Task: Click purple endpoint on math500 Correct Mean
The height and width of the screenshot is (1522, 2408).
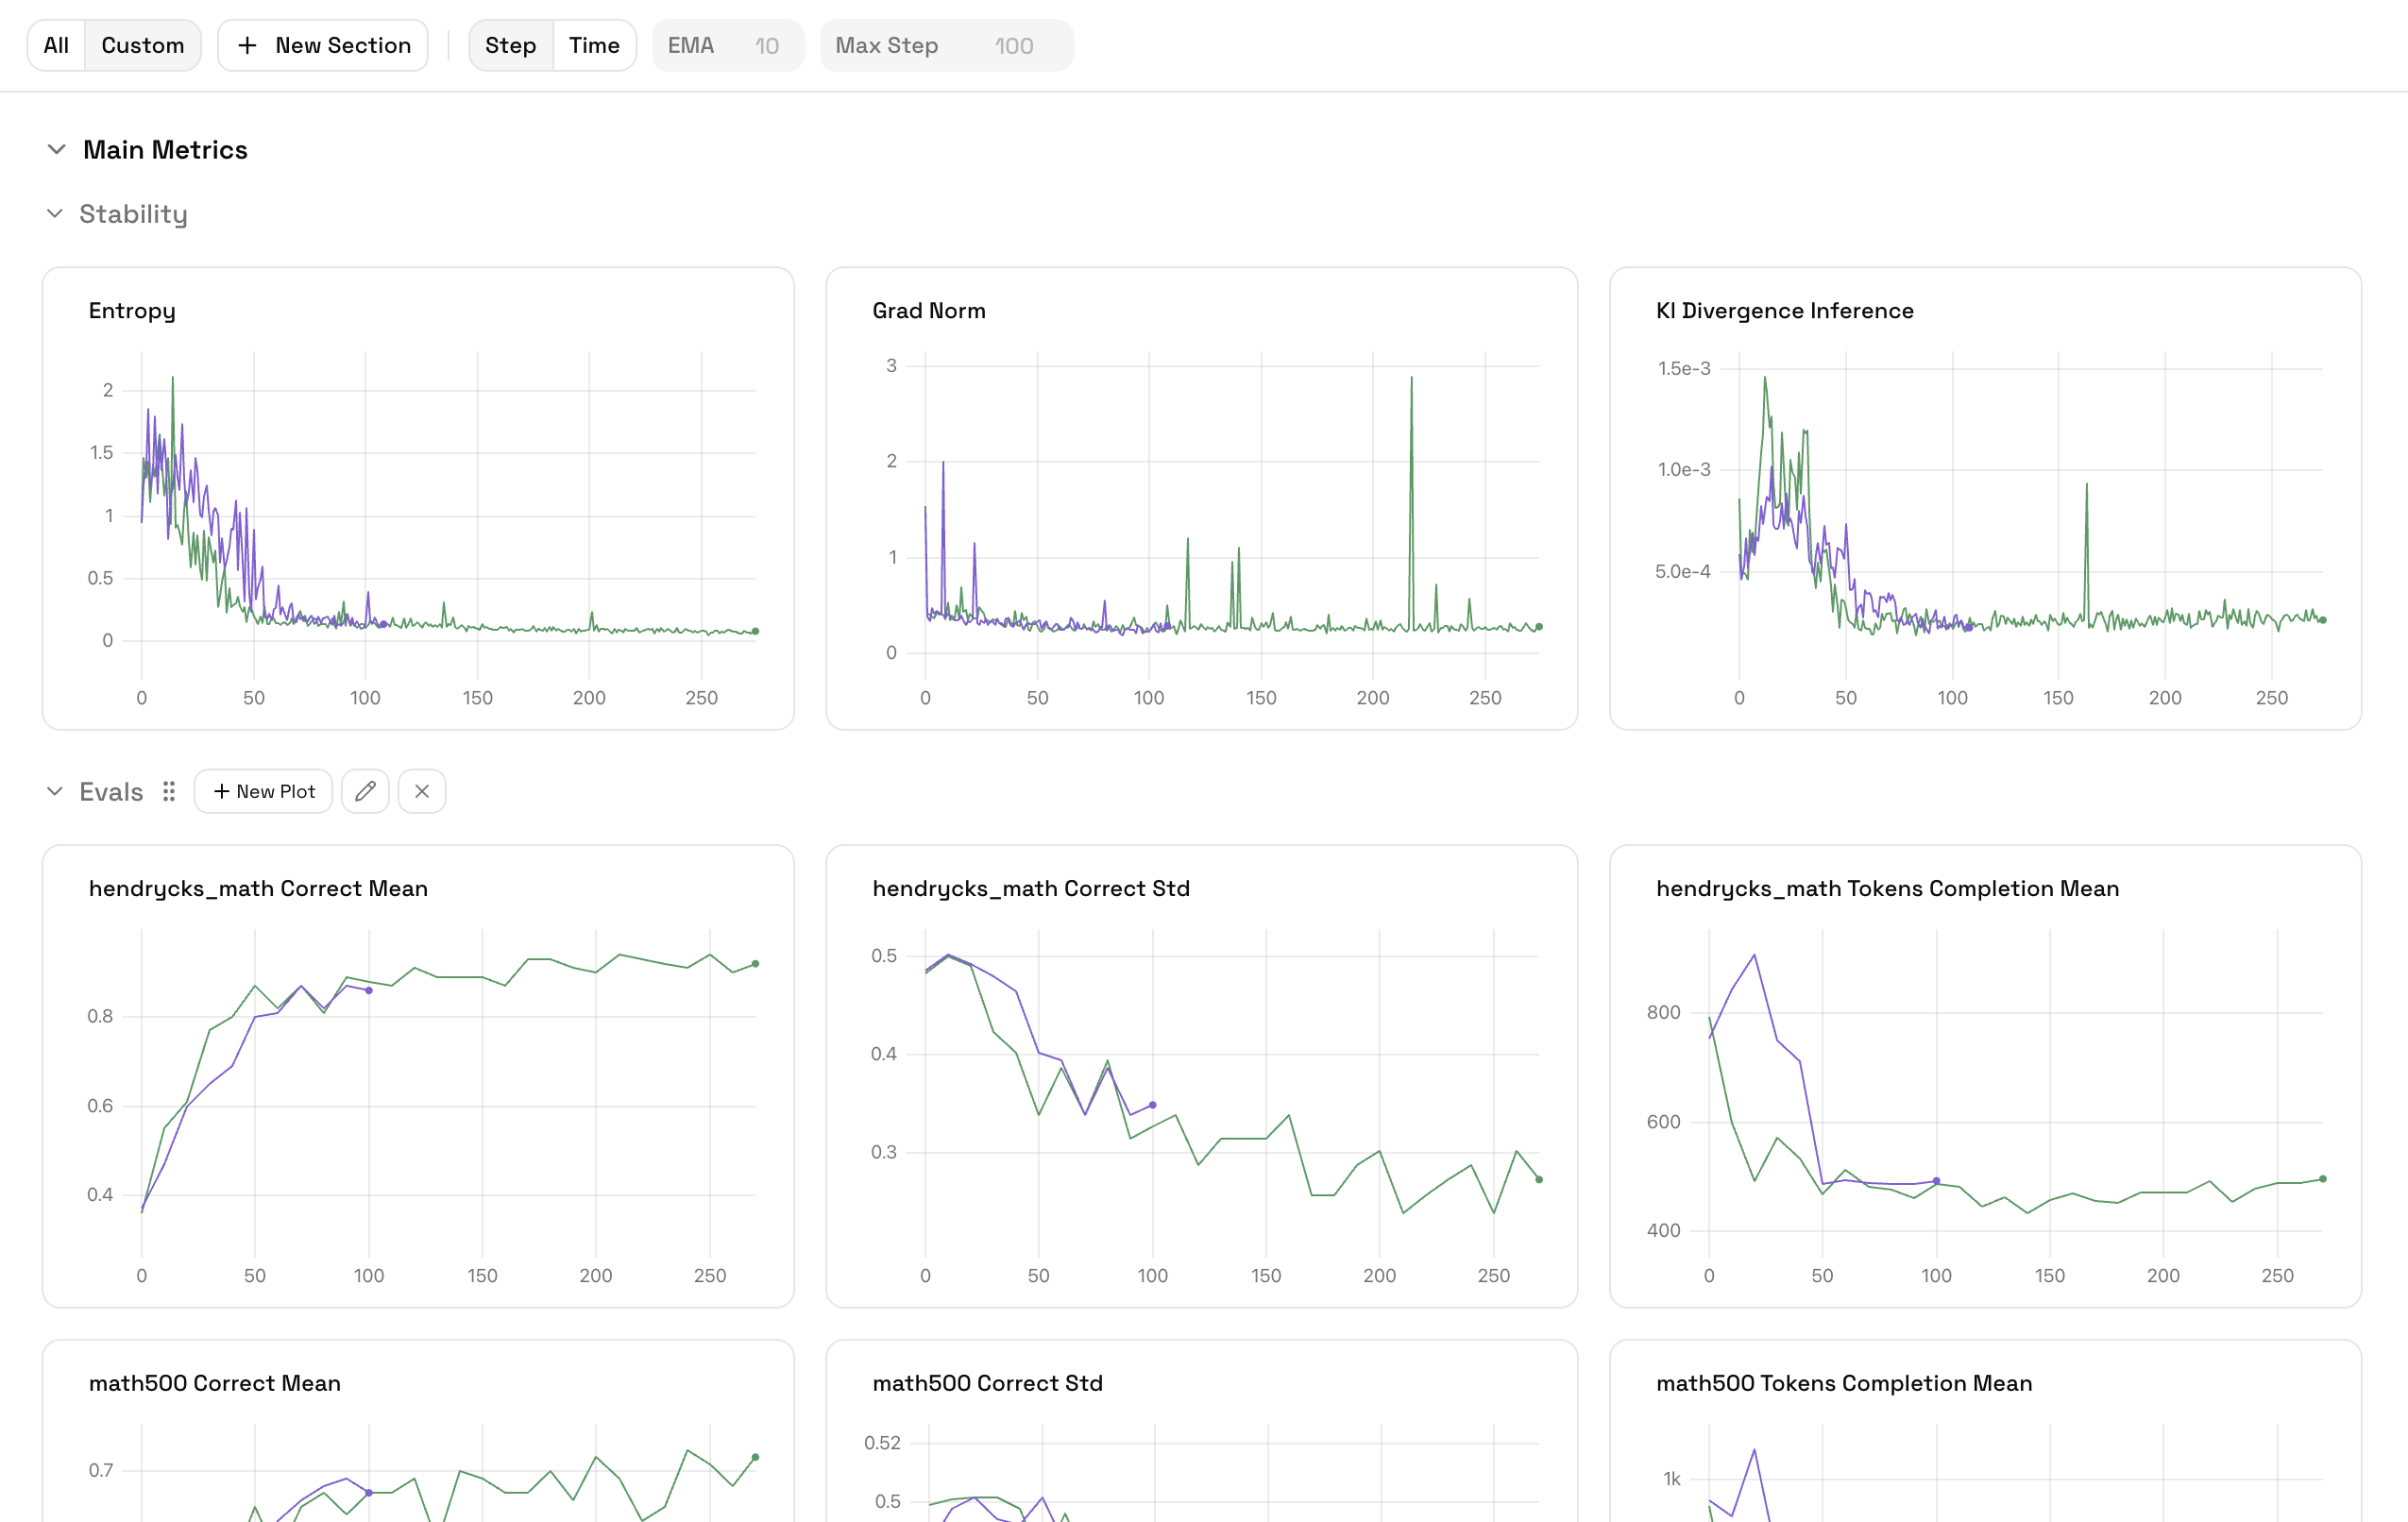Action: click(x=369, y=1492)
